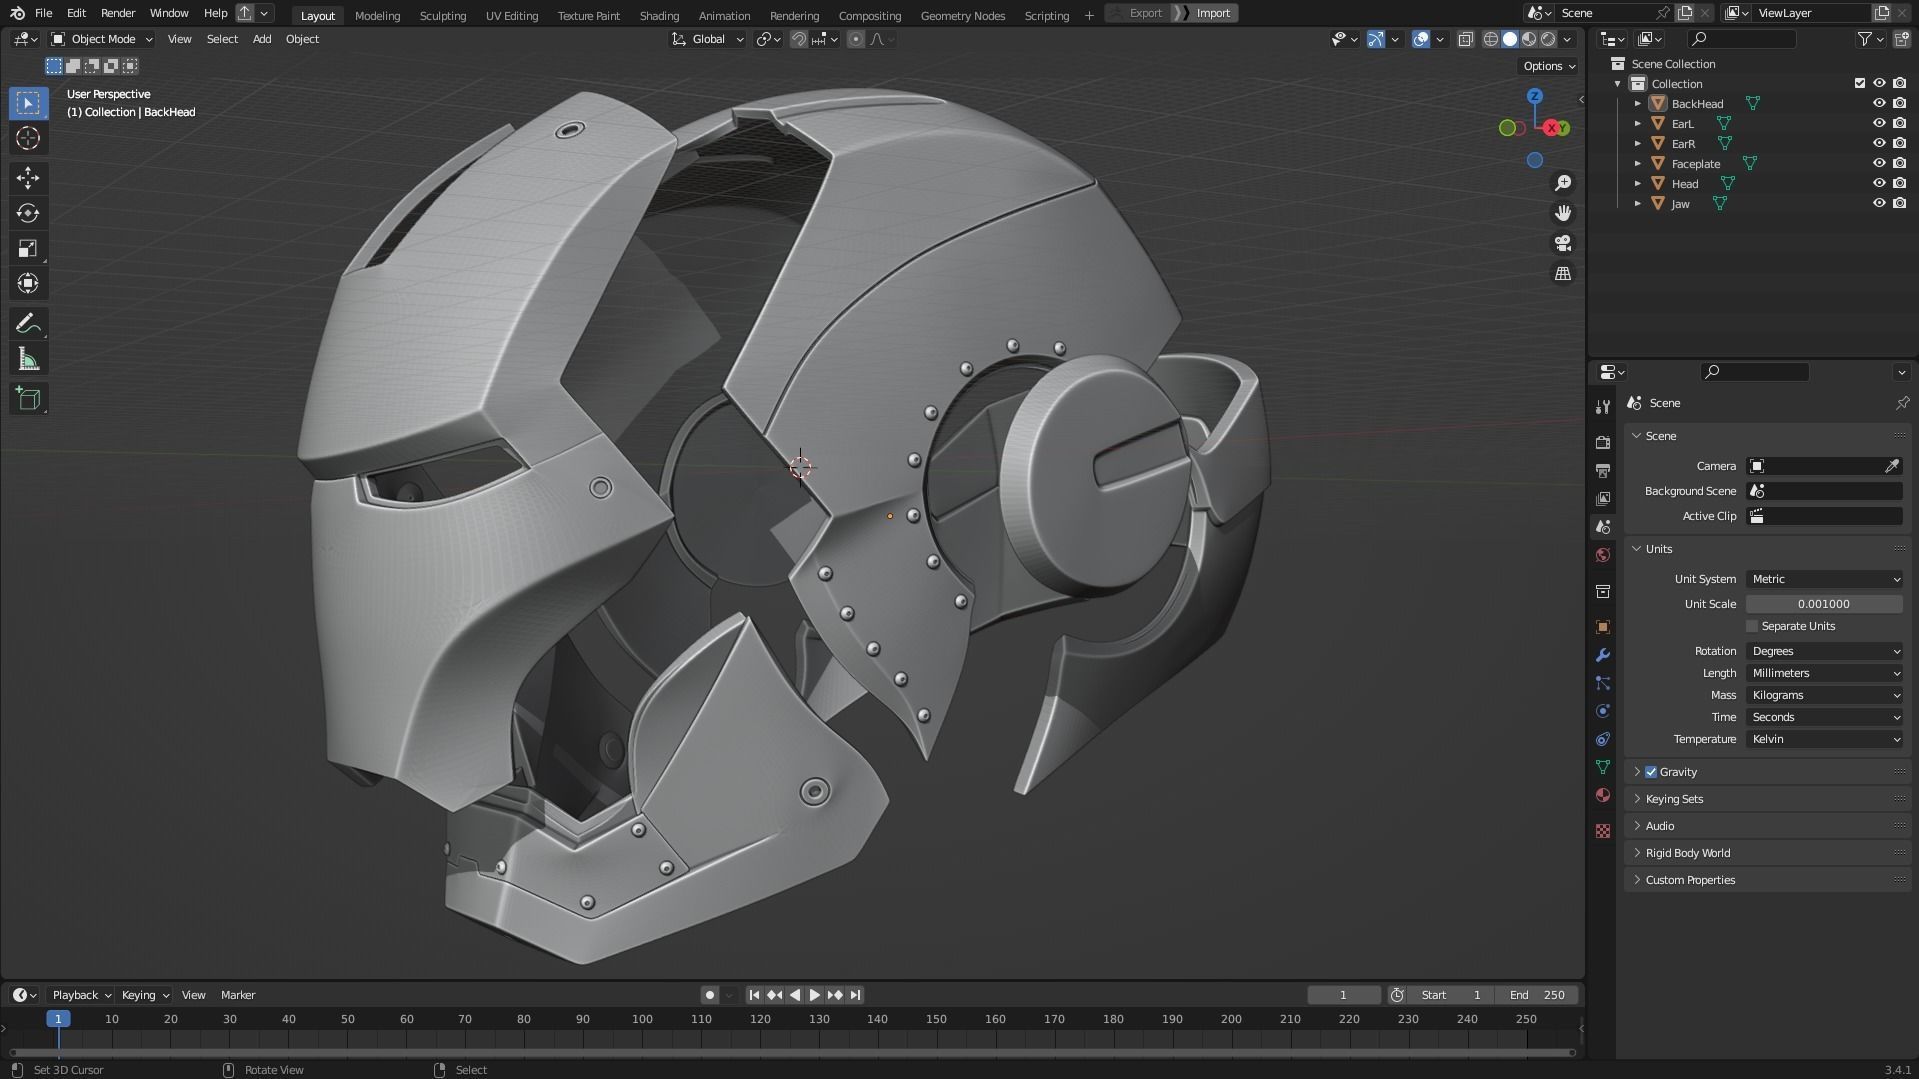Select the Transform tool
The height and width of the screenshot is (1079, 1919).
point(28,283)
